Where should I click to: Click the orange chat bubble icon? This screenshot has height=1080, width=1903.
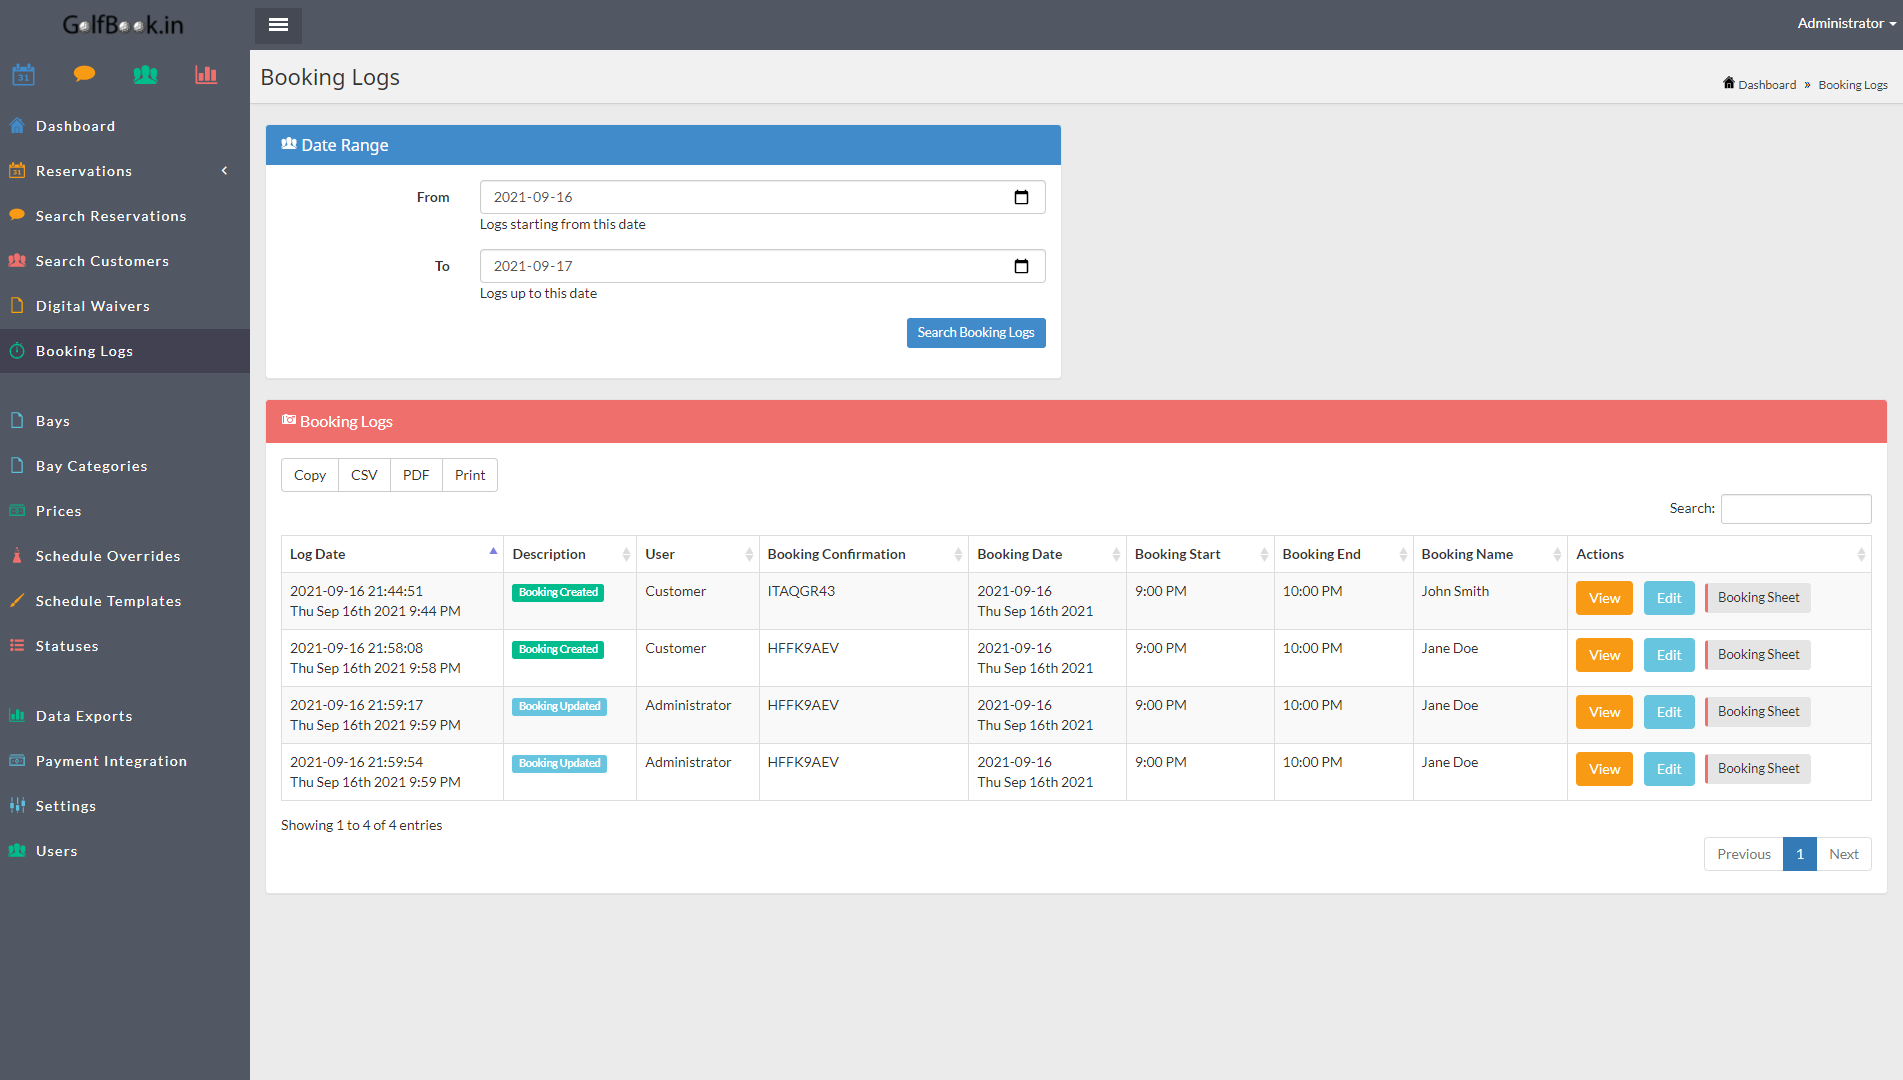[x=85, y=74]
